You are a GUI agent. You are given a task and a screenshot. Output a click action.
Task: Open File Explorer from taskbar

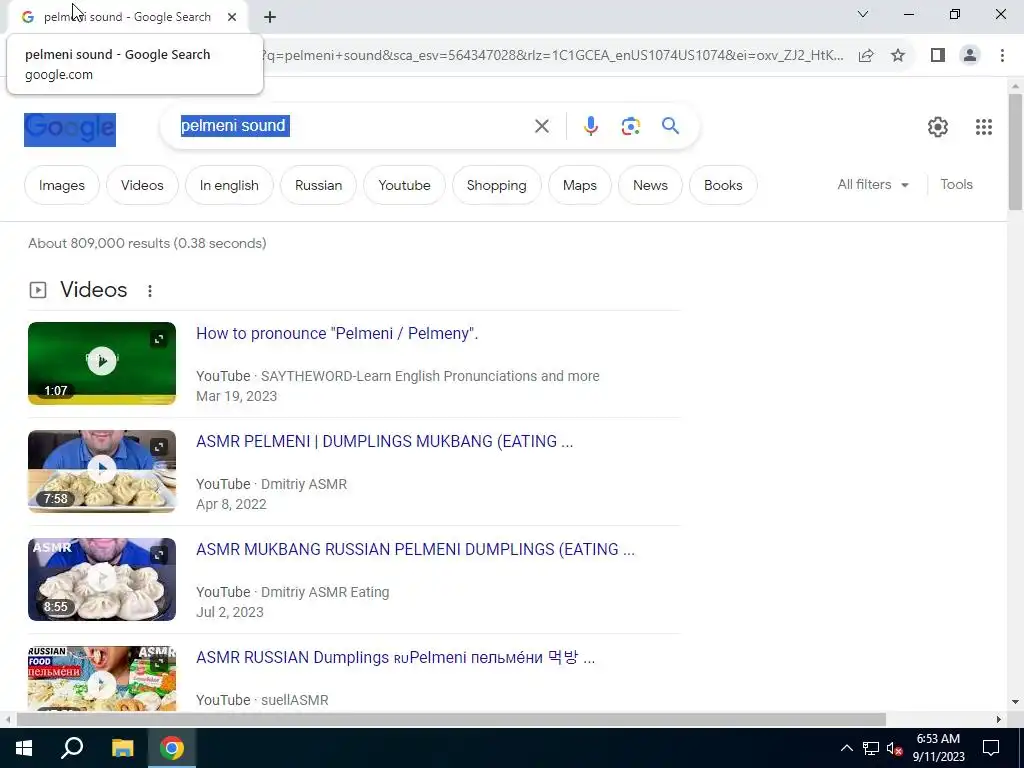pos(122,748)
